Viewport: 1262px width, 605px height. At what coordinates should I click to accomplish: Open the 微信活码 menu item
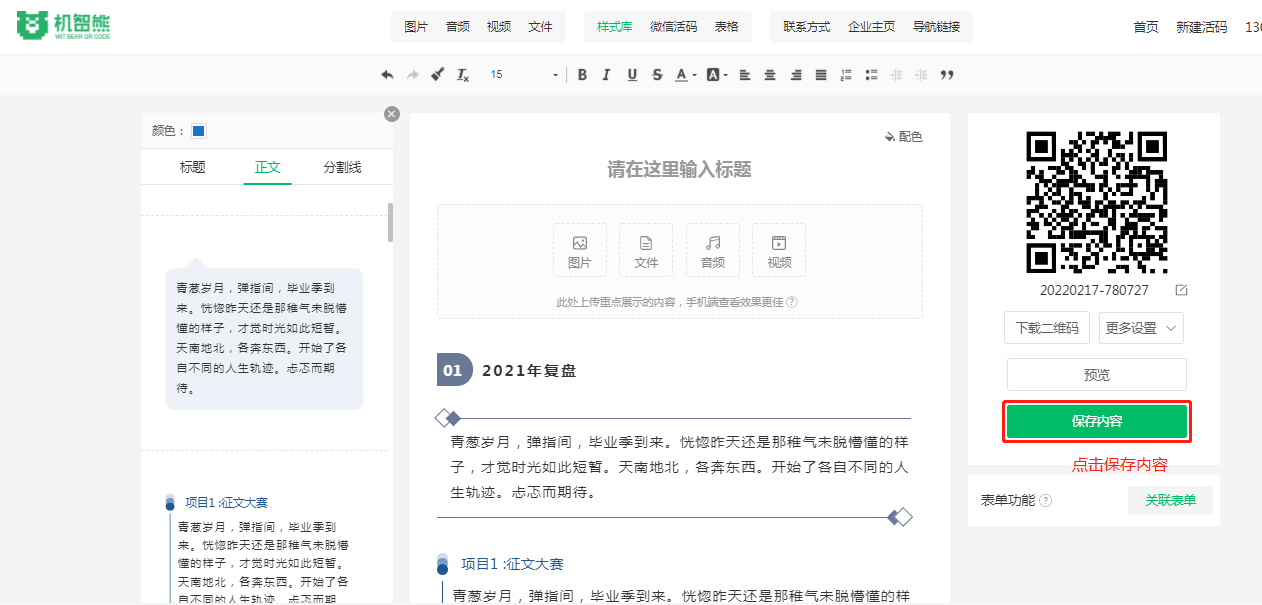click(673, 27)
